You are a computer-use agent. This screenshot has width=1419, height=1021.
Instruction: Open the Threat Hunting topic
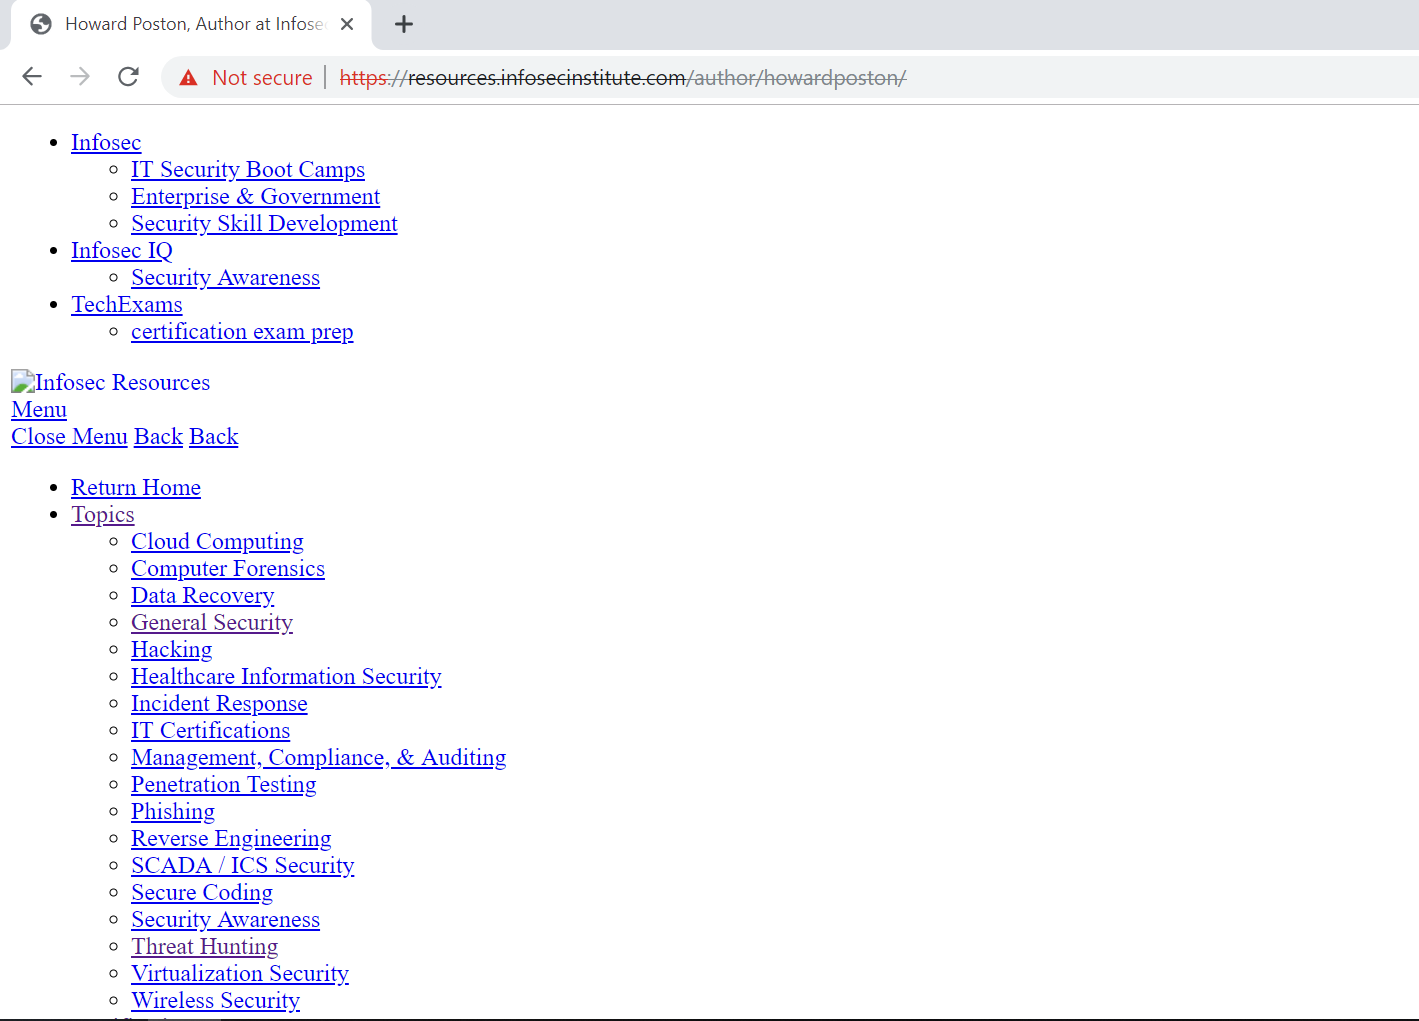[204, 947]
